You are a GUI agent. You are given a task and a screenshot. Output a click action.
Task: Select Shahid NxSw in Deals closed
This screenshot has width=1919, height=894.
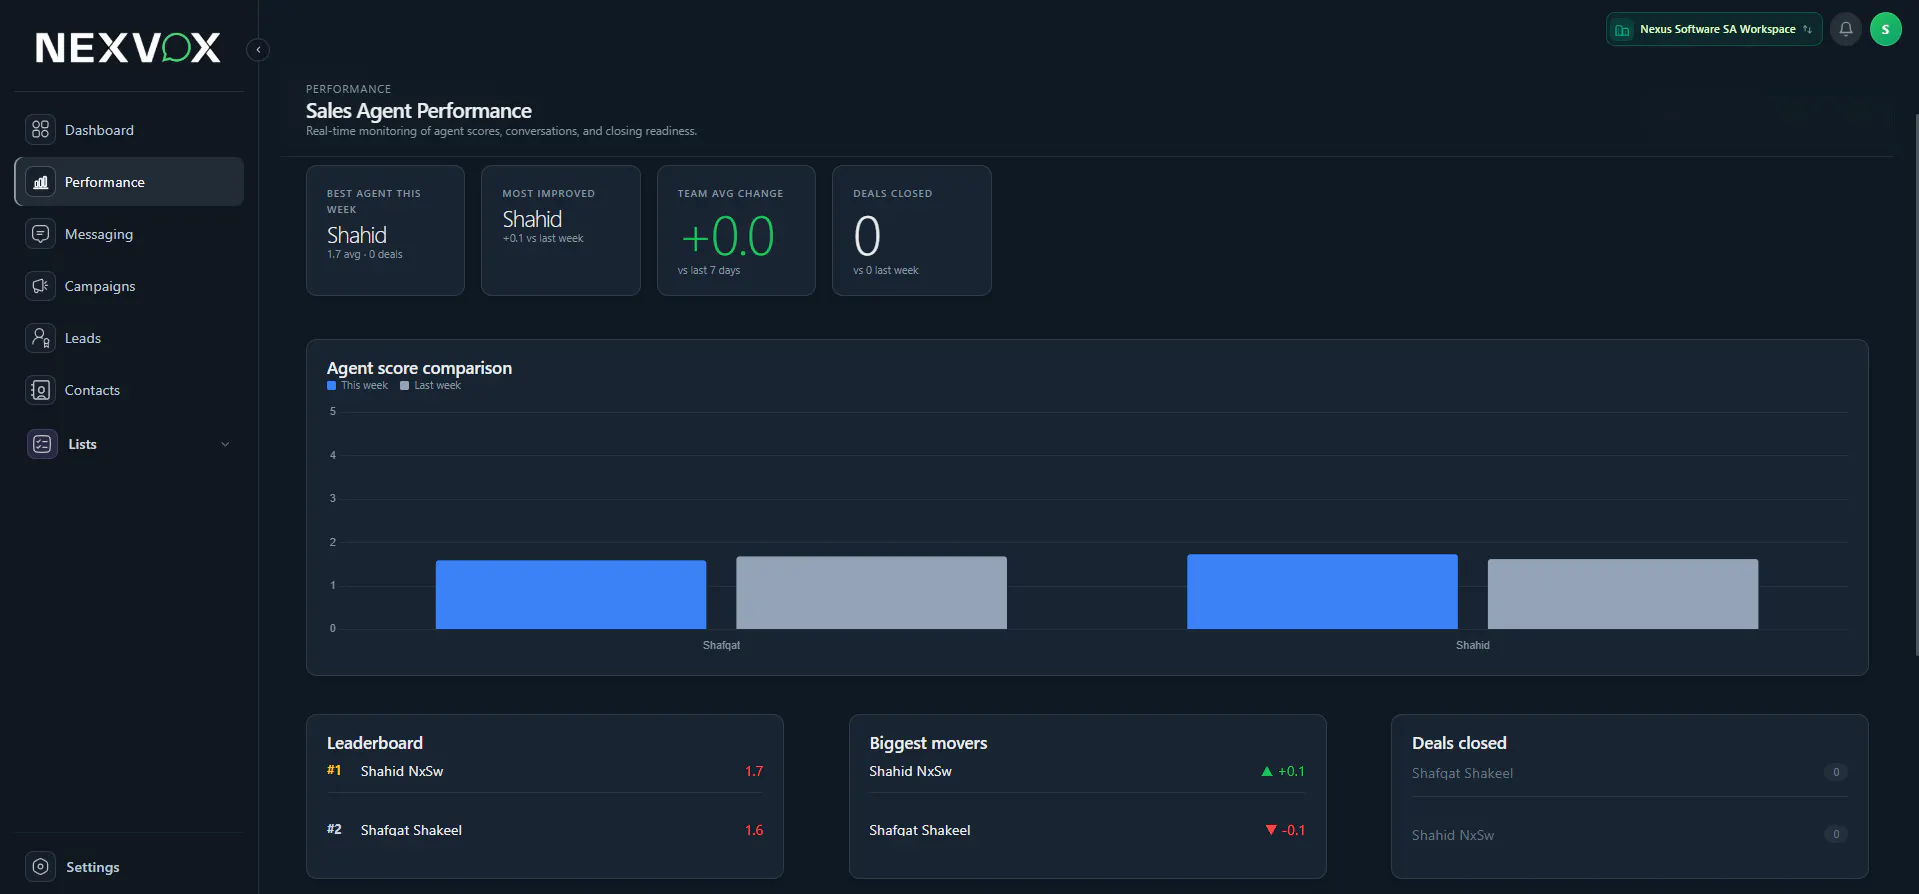point(1453,835)
